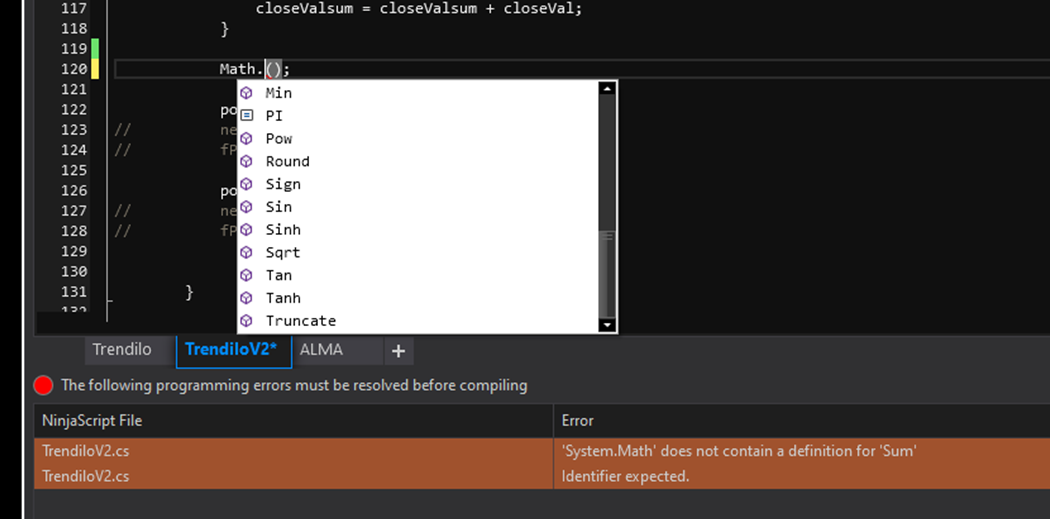Switch to the Trendilo tab

click(x=122, y=350)
